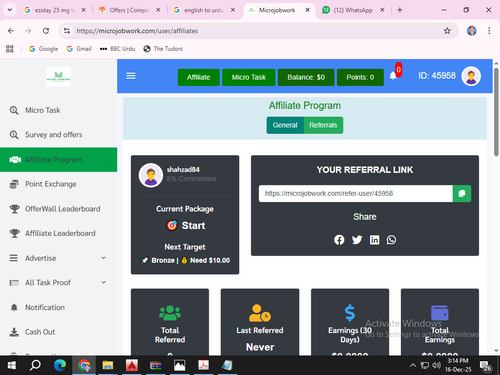Image resolution: width=500 pixels, height=375 pixels.
Task: Open a new browser tab
Action: pyautogui.click(x=400, y=10)
